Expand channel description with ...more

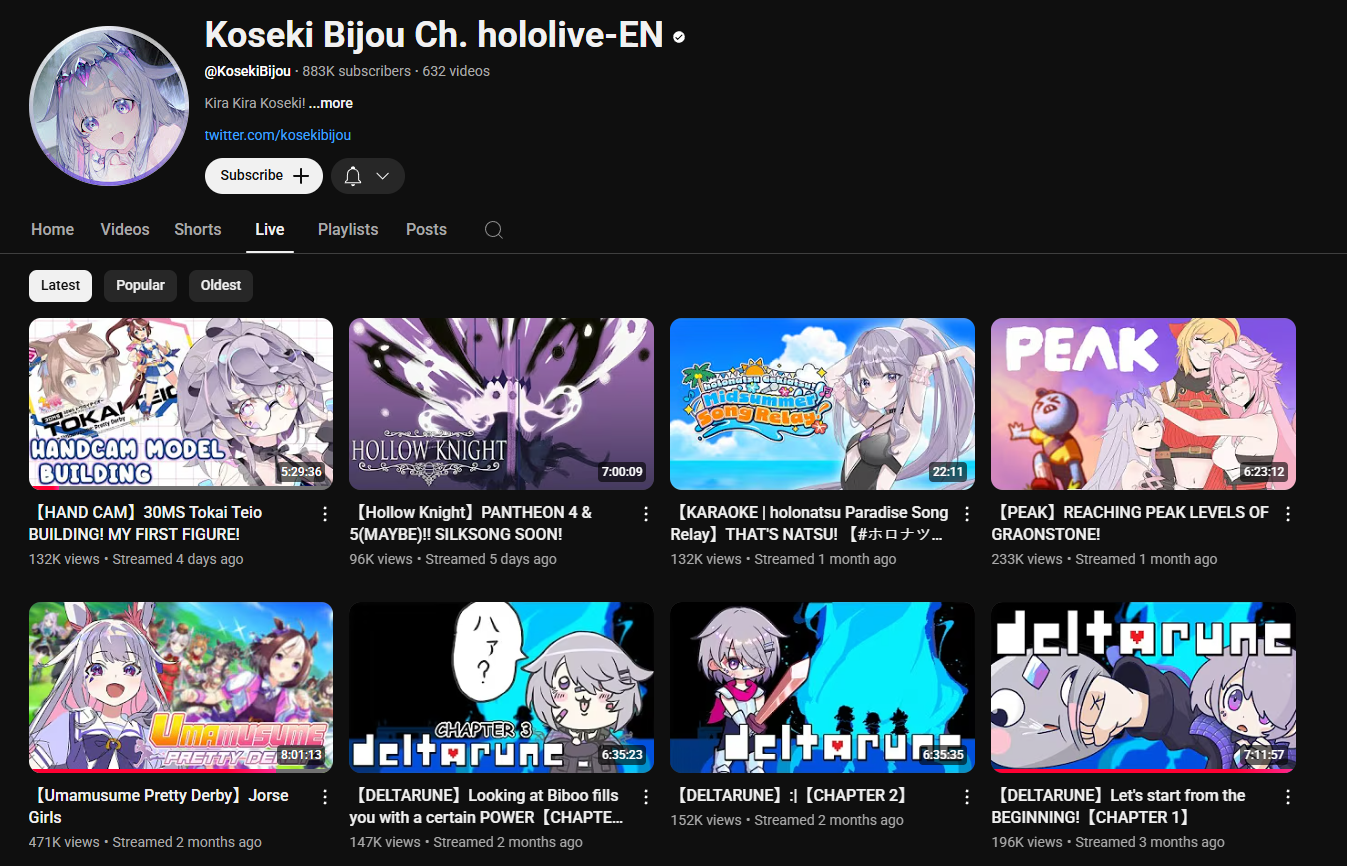click(x=331, y=103)
